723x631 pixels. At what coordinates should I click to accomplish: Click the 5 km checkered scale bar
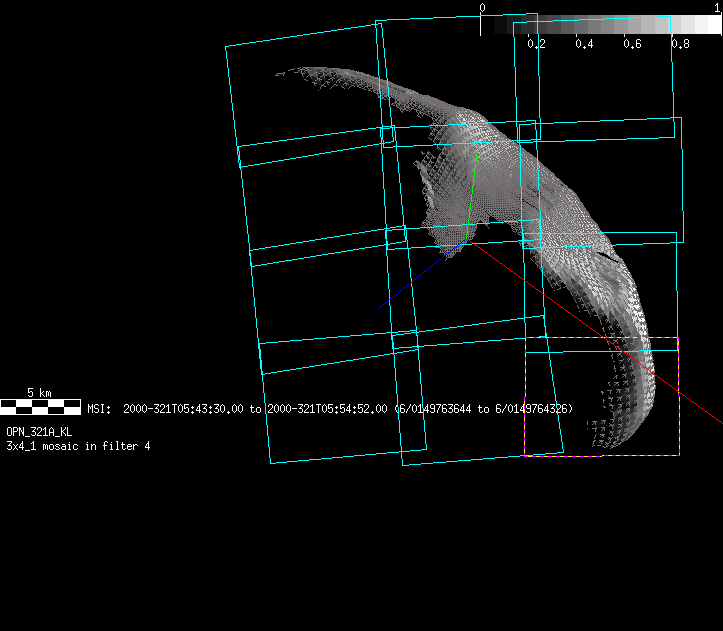pos(40,406)
